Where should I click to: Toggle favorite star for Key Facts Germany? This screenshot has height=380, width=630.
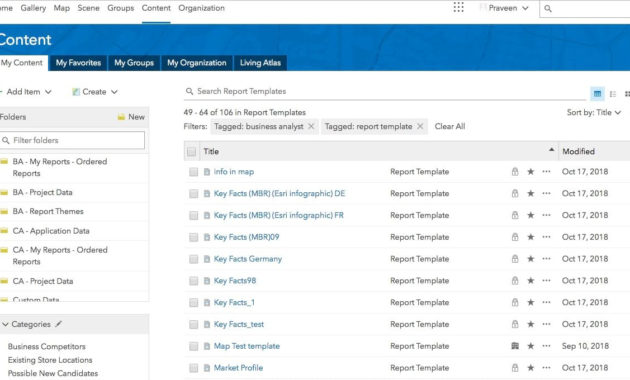(531, 259)
